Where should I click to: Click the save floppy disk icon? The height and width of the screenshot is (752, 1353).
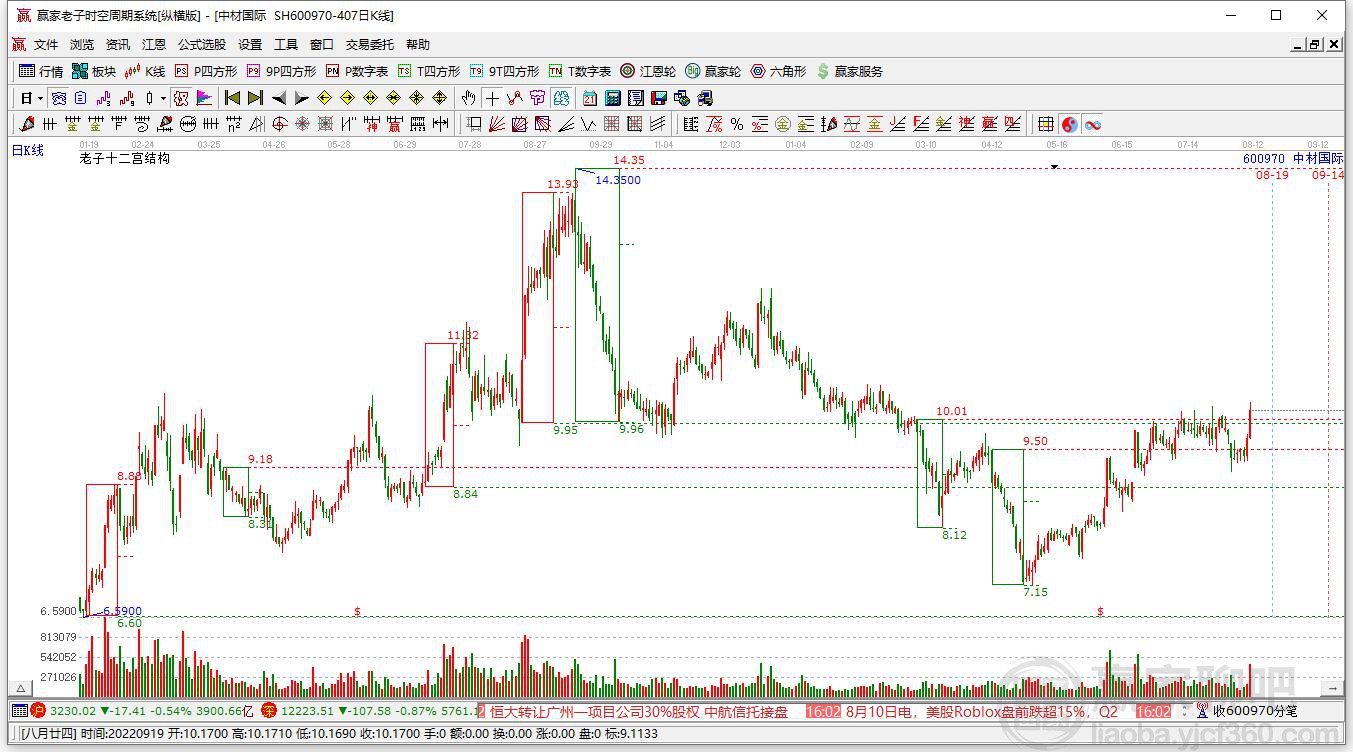pos(659,98)
